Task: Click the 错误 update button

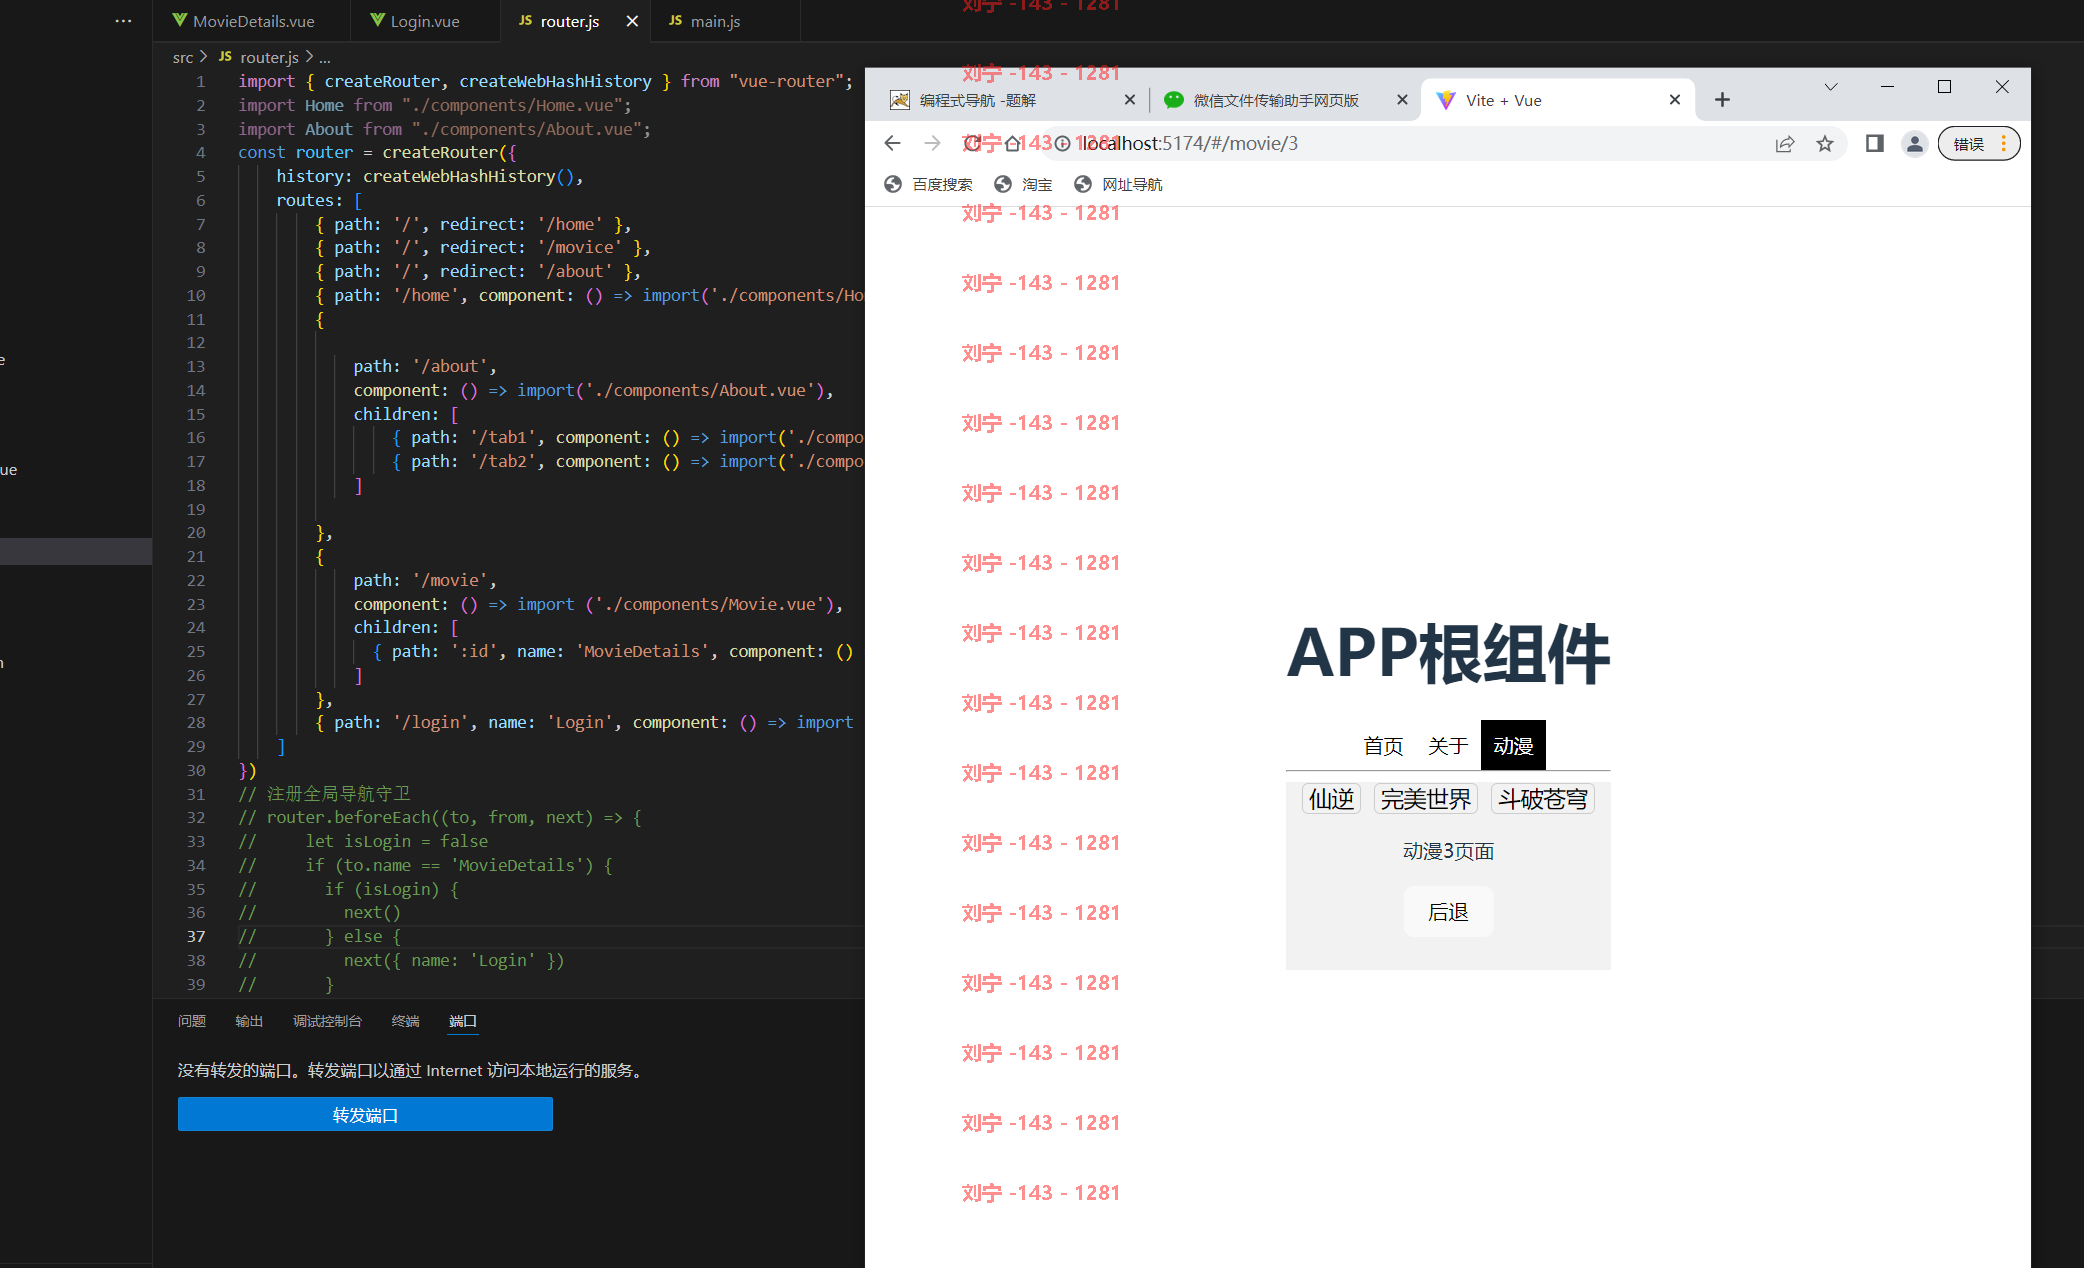Action: click(1979, 143)
